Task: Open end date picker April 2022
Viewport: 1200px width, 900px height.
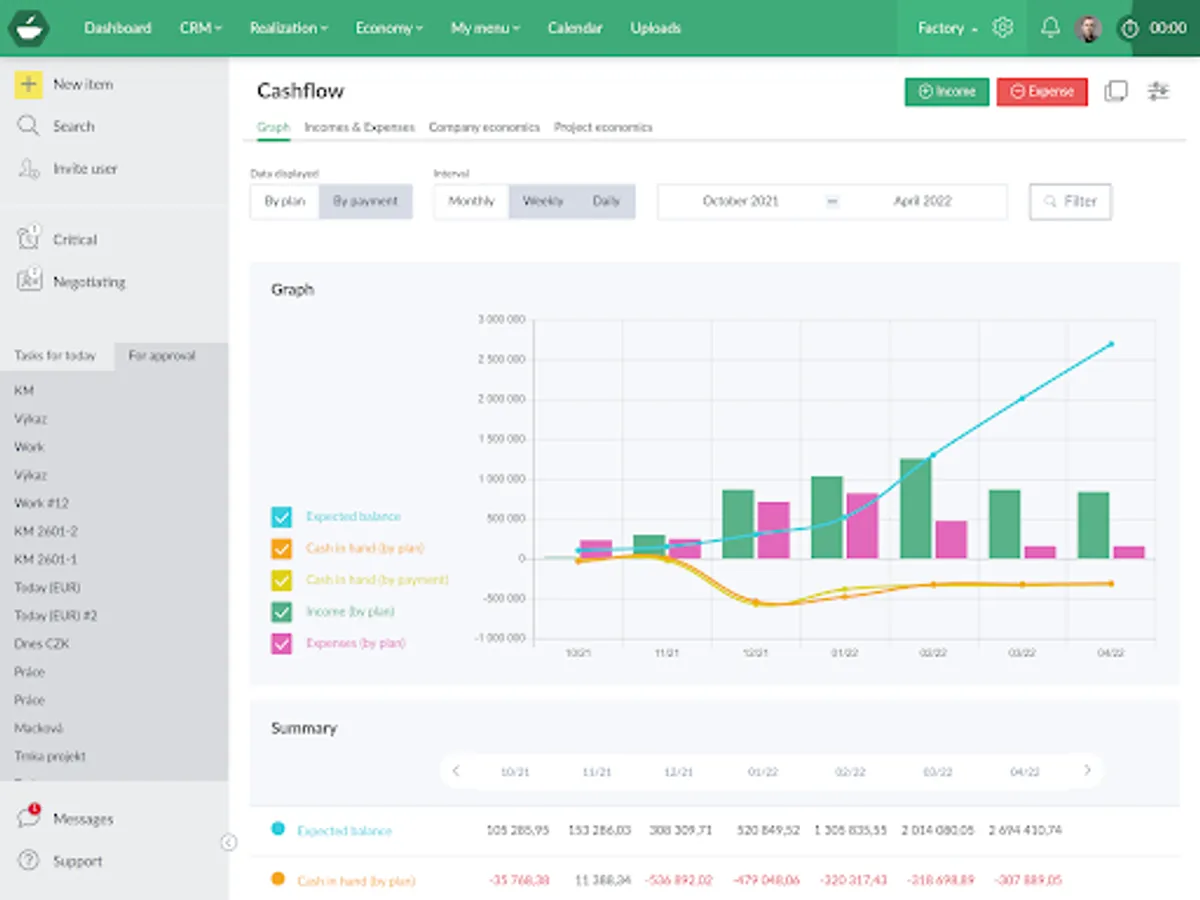Action: 922,201
